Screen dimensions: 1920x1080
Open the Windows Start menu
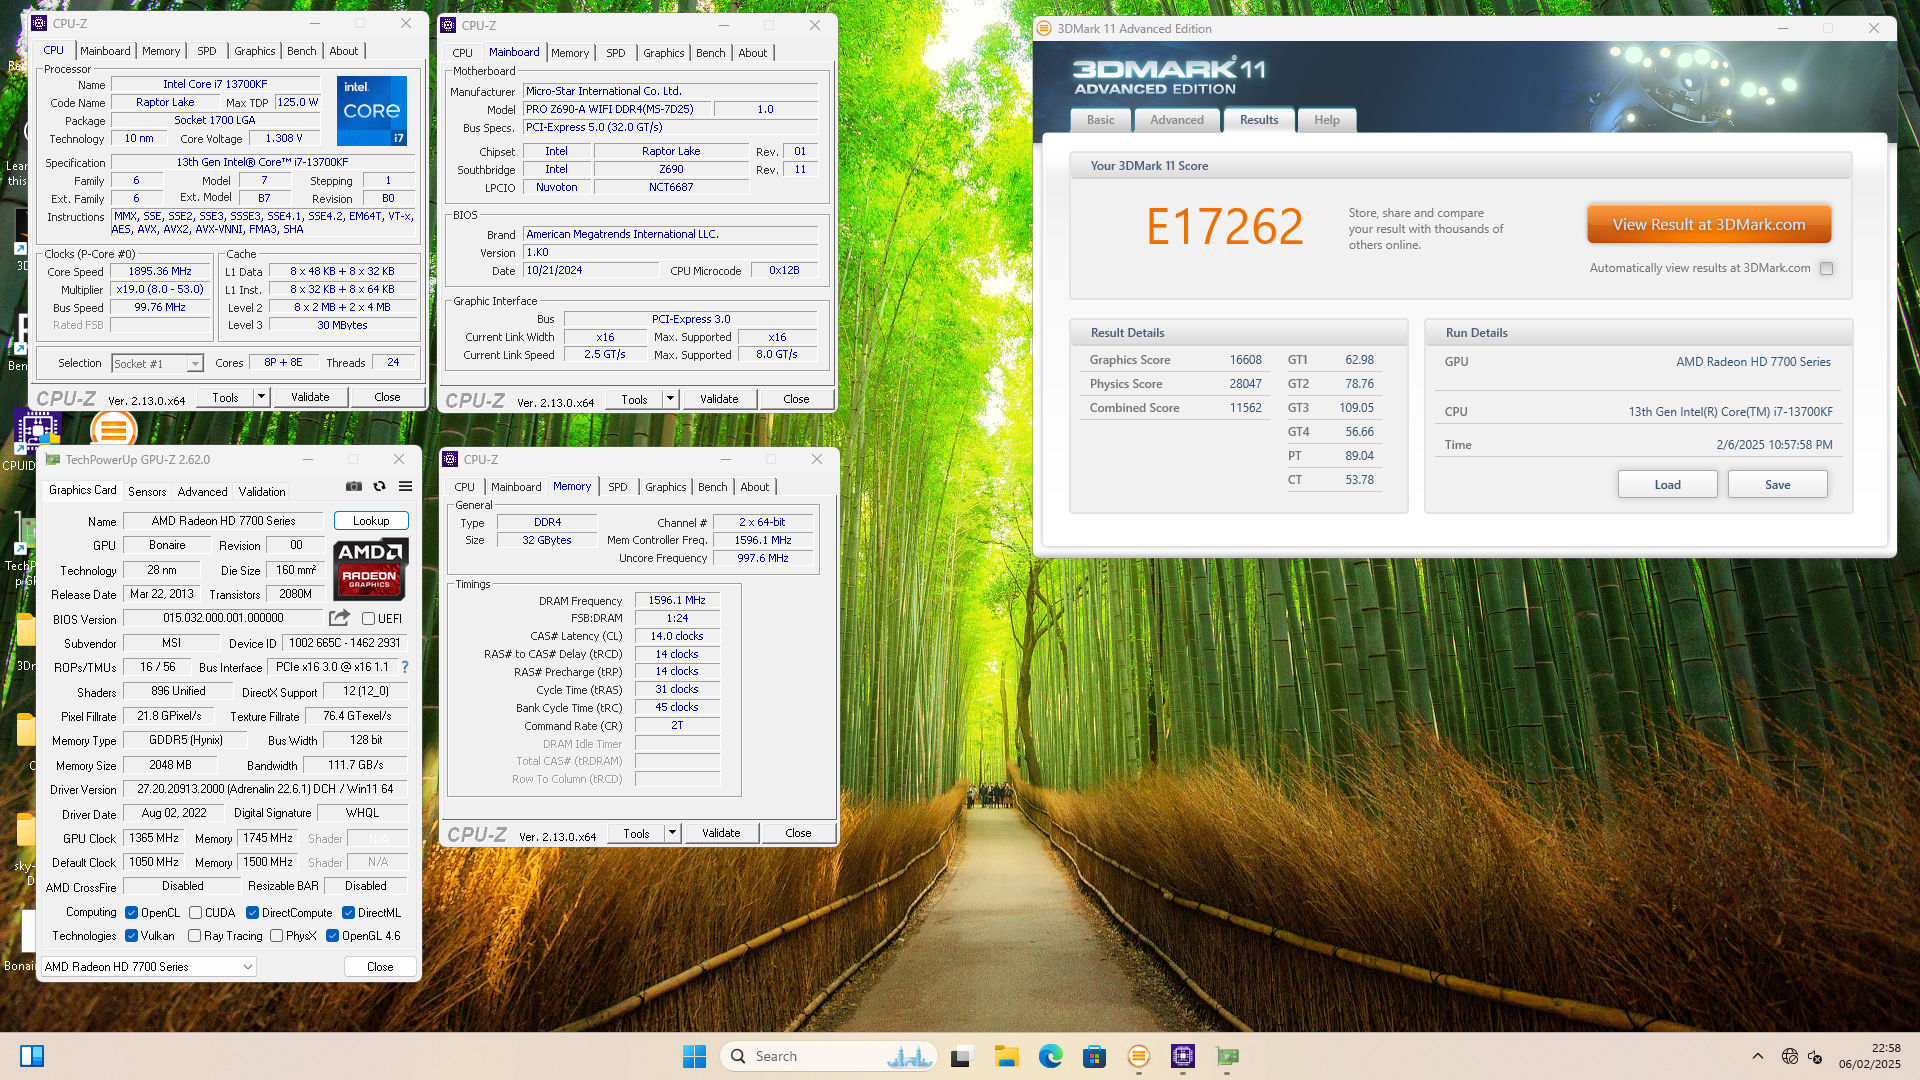click(694, 1056)
